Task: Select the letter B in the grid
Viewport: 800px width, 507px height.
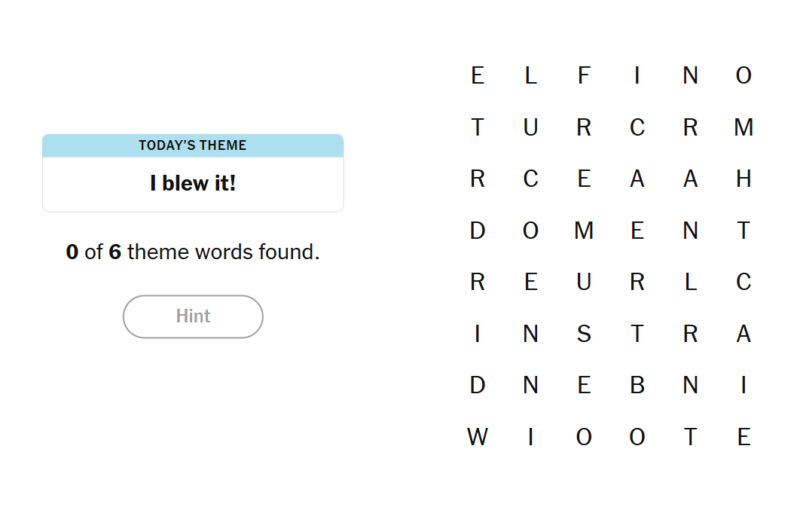Action: coord(637,386)
